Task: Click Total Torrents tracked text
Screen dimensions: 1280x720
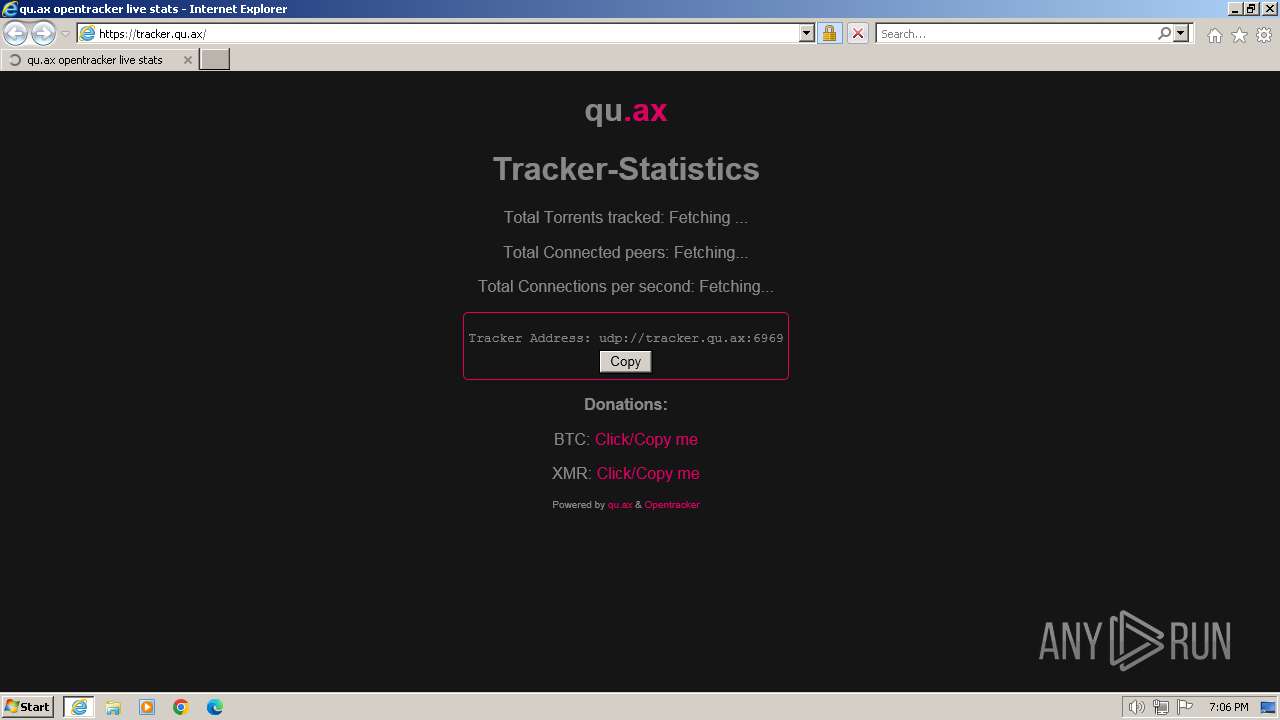Action: click(x=626, y=217)
